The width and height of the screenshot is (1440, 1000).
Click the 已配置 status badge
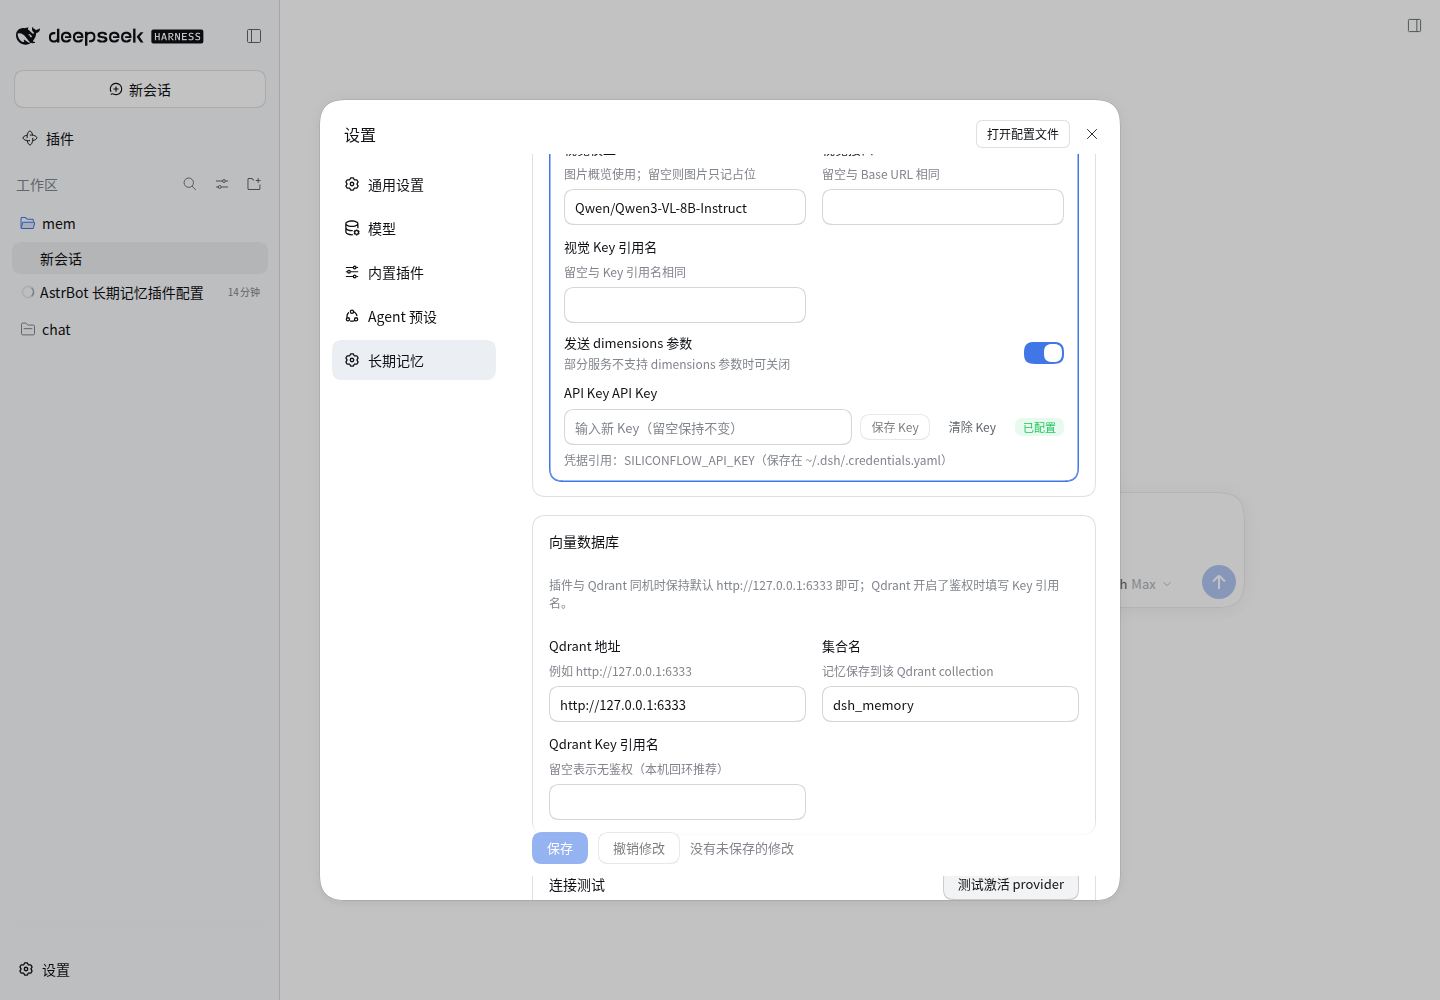click(x=1039, y=427)
